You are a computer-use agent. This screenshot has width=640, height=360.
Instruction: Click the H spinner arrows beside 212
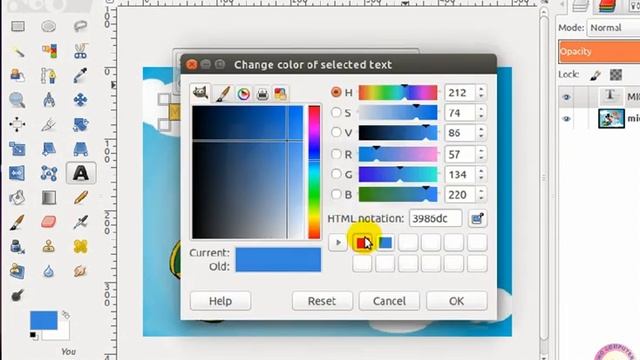[x=481, y=92]
